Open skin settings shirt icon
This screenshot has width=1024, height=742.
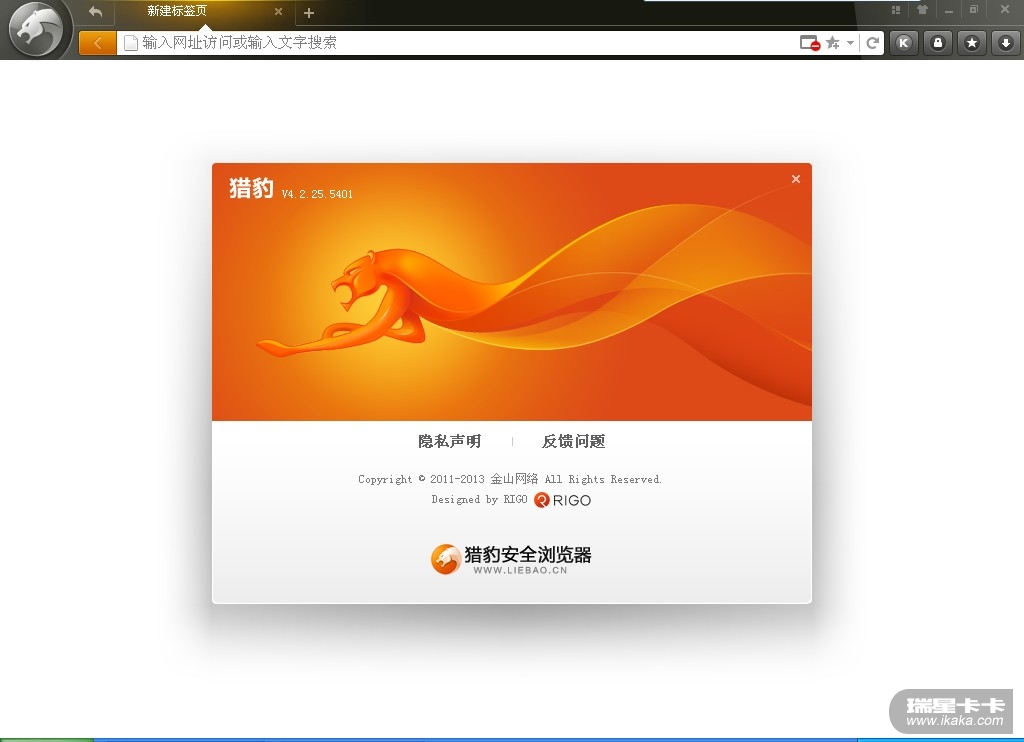[922, 10]
